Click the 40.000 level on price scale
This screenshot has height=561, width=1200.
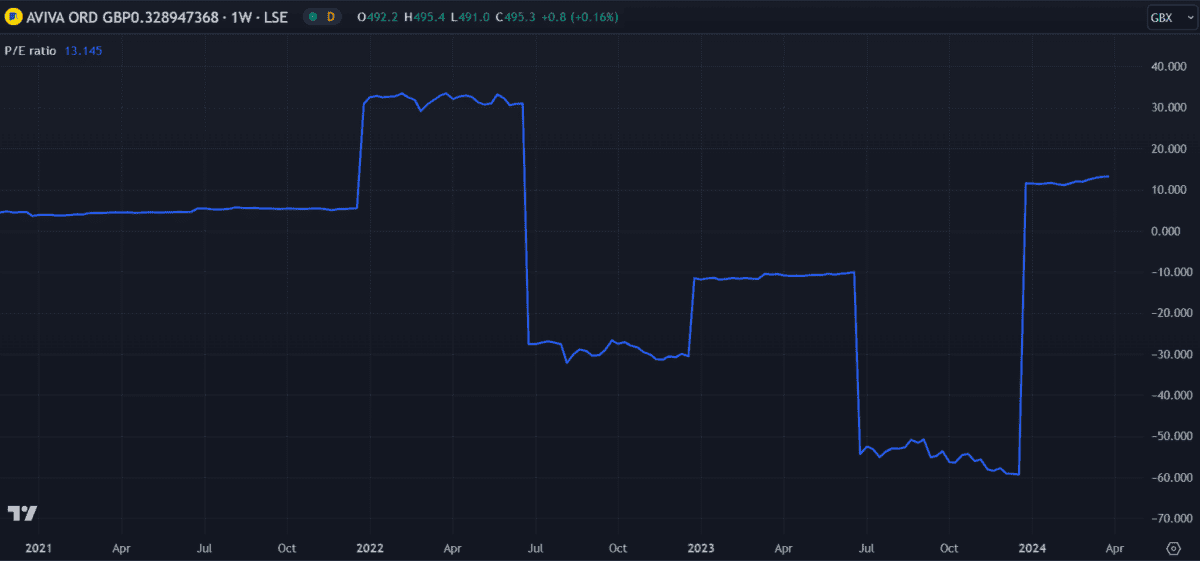1166,67
